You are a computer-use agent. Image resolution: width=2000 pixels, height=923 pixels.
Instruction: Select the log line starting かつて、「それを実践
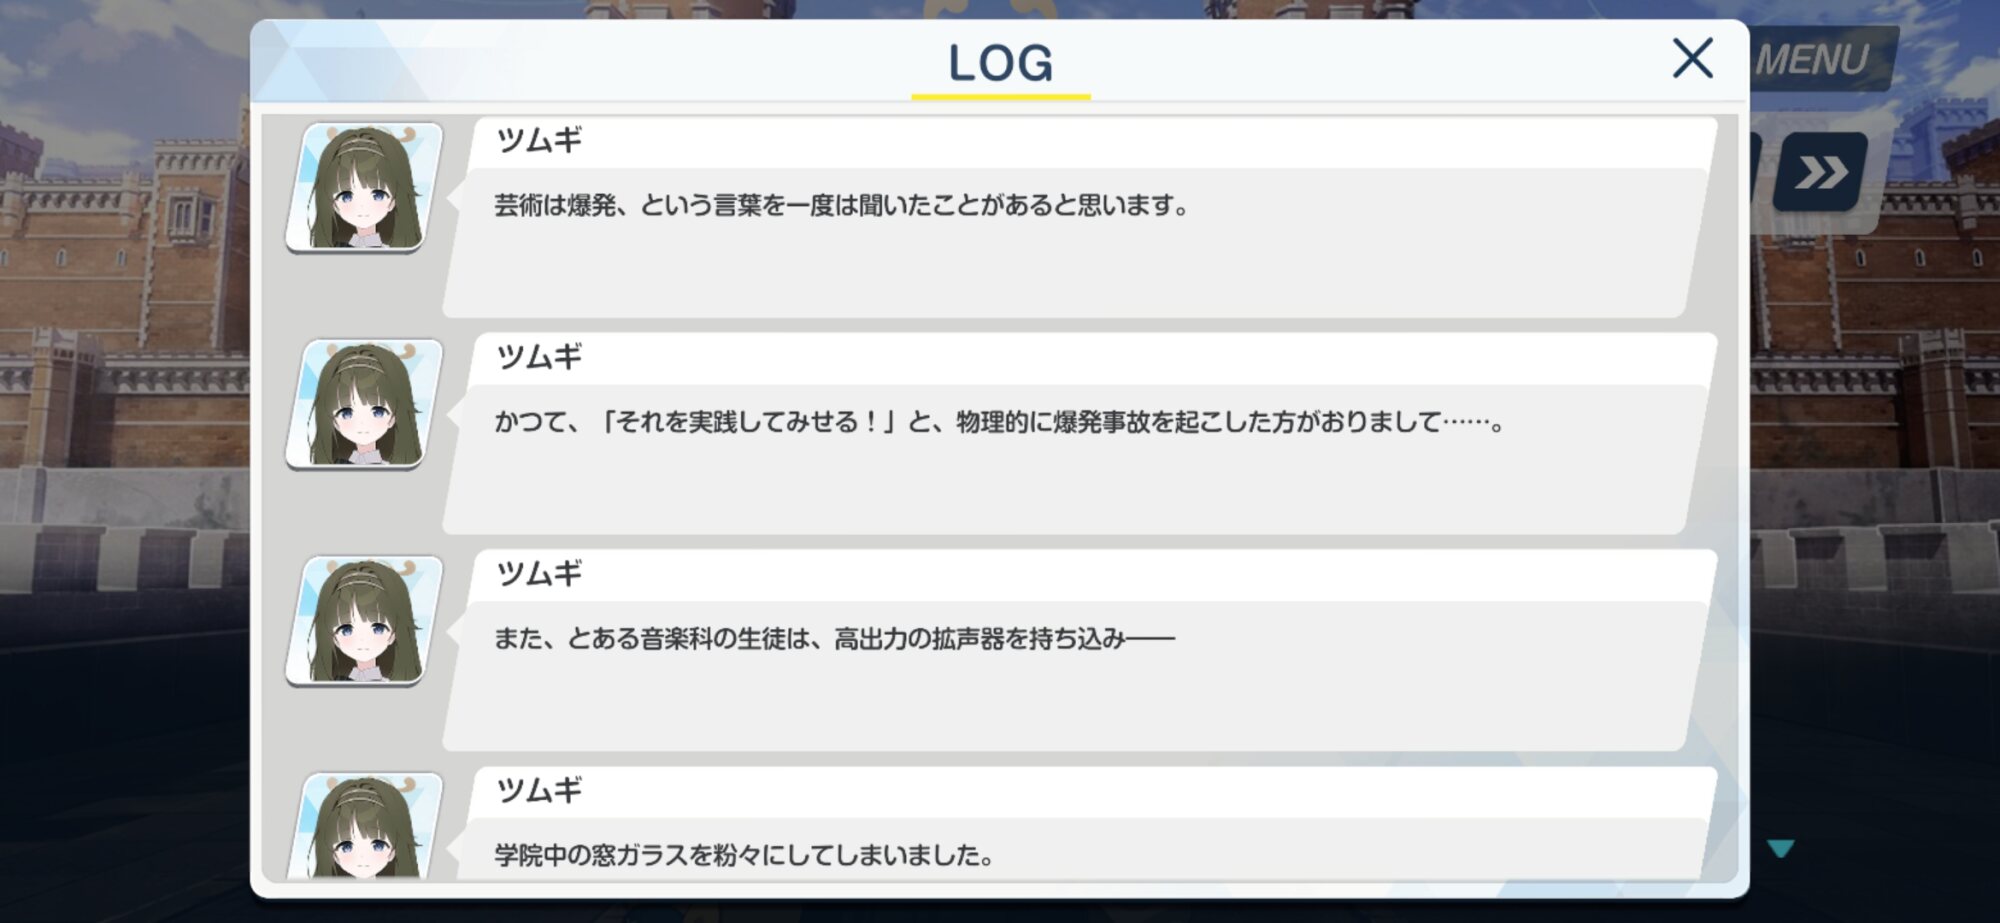click(999, 422)
